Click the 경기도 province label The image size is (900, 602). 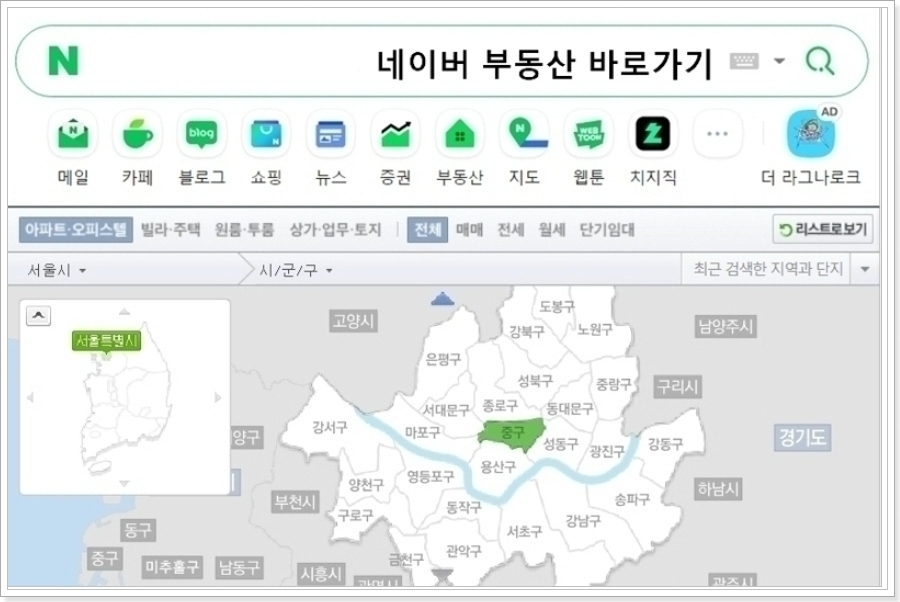click(802, 437)
